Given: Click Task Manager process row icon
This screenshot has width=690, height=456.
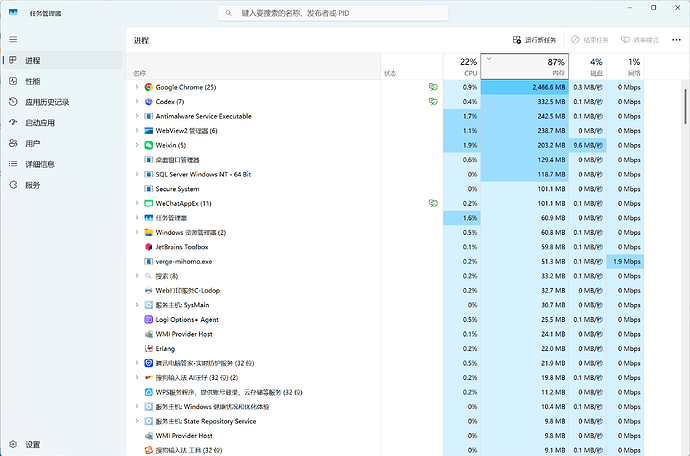Looking at the screenshot, I should click(149, 218).
